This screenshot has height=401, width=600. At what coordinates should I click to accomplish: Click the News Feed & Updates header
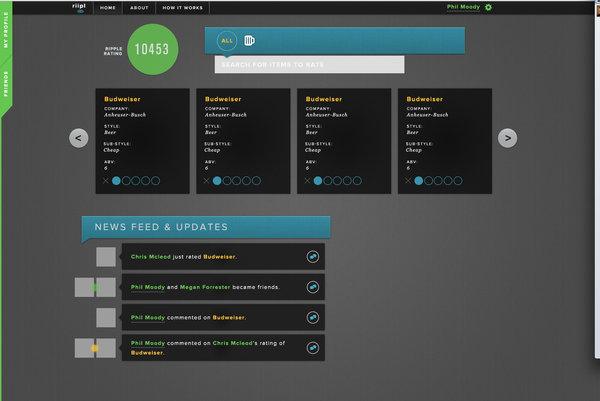click(206, 227)
